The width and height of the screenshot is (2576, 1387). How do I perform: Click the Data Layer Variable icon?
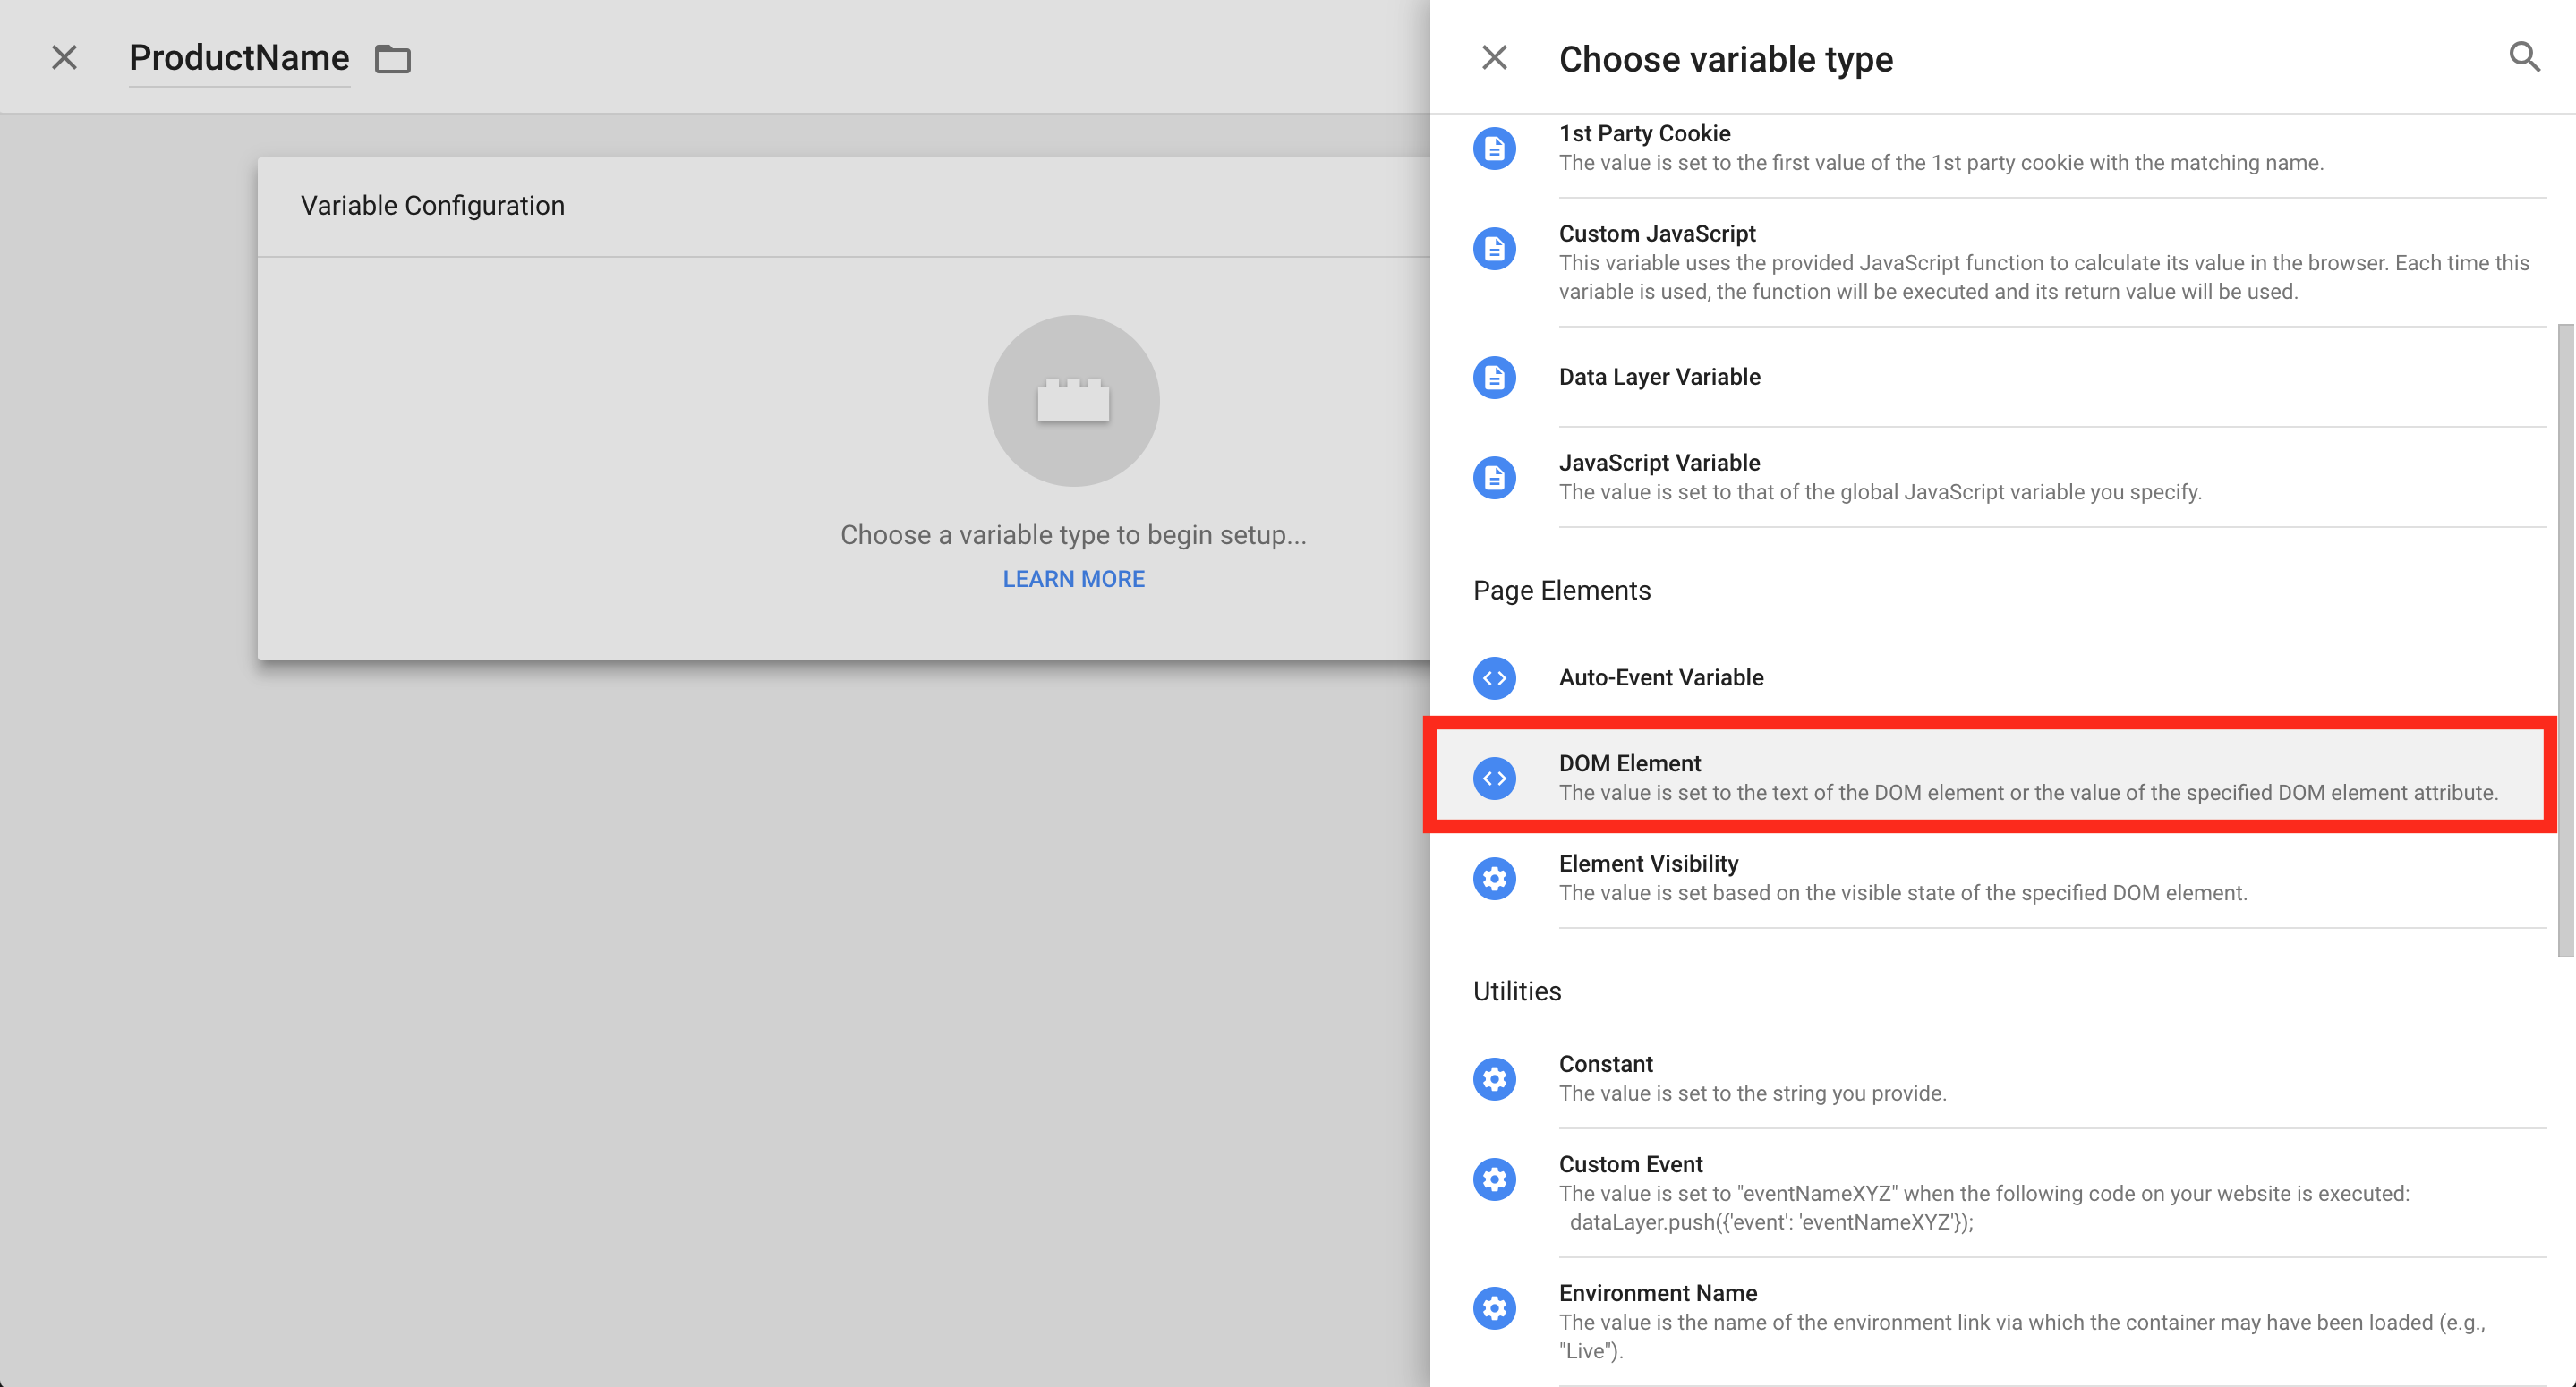coord(1494,377)
